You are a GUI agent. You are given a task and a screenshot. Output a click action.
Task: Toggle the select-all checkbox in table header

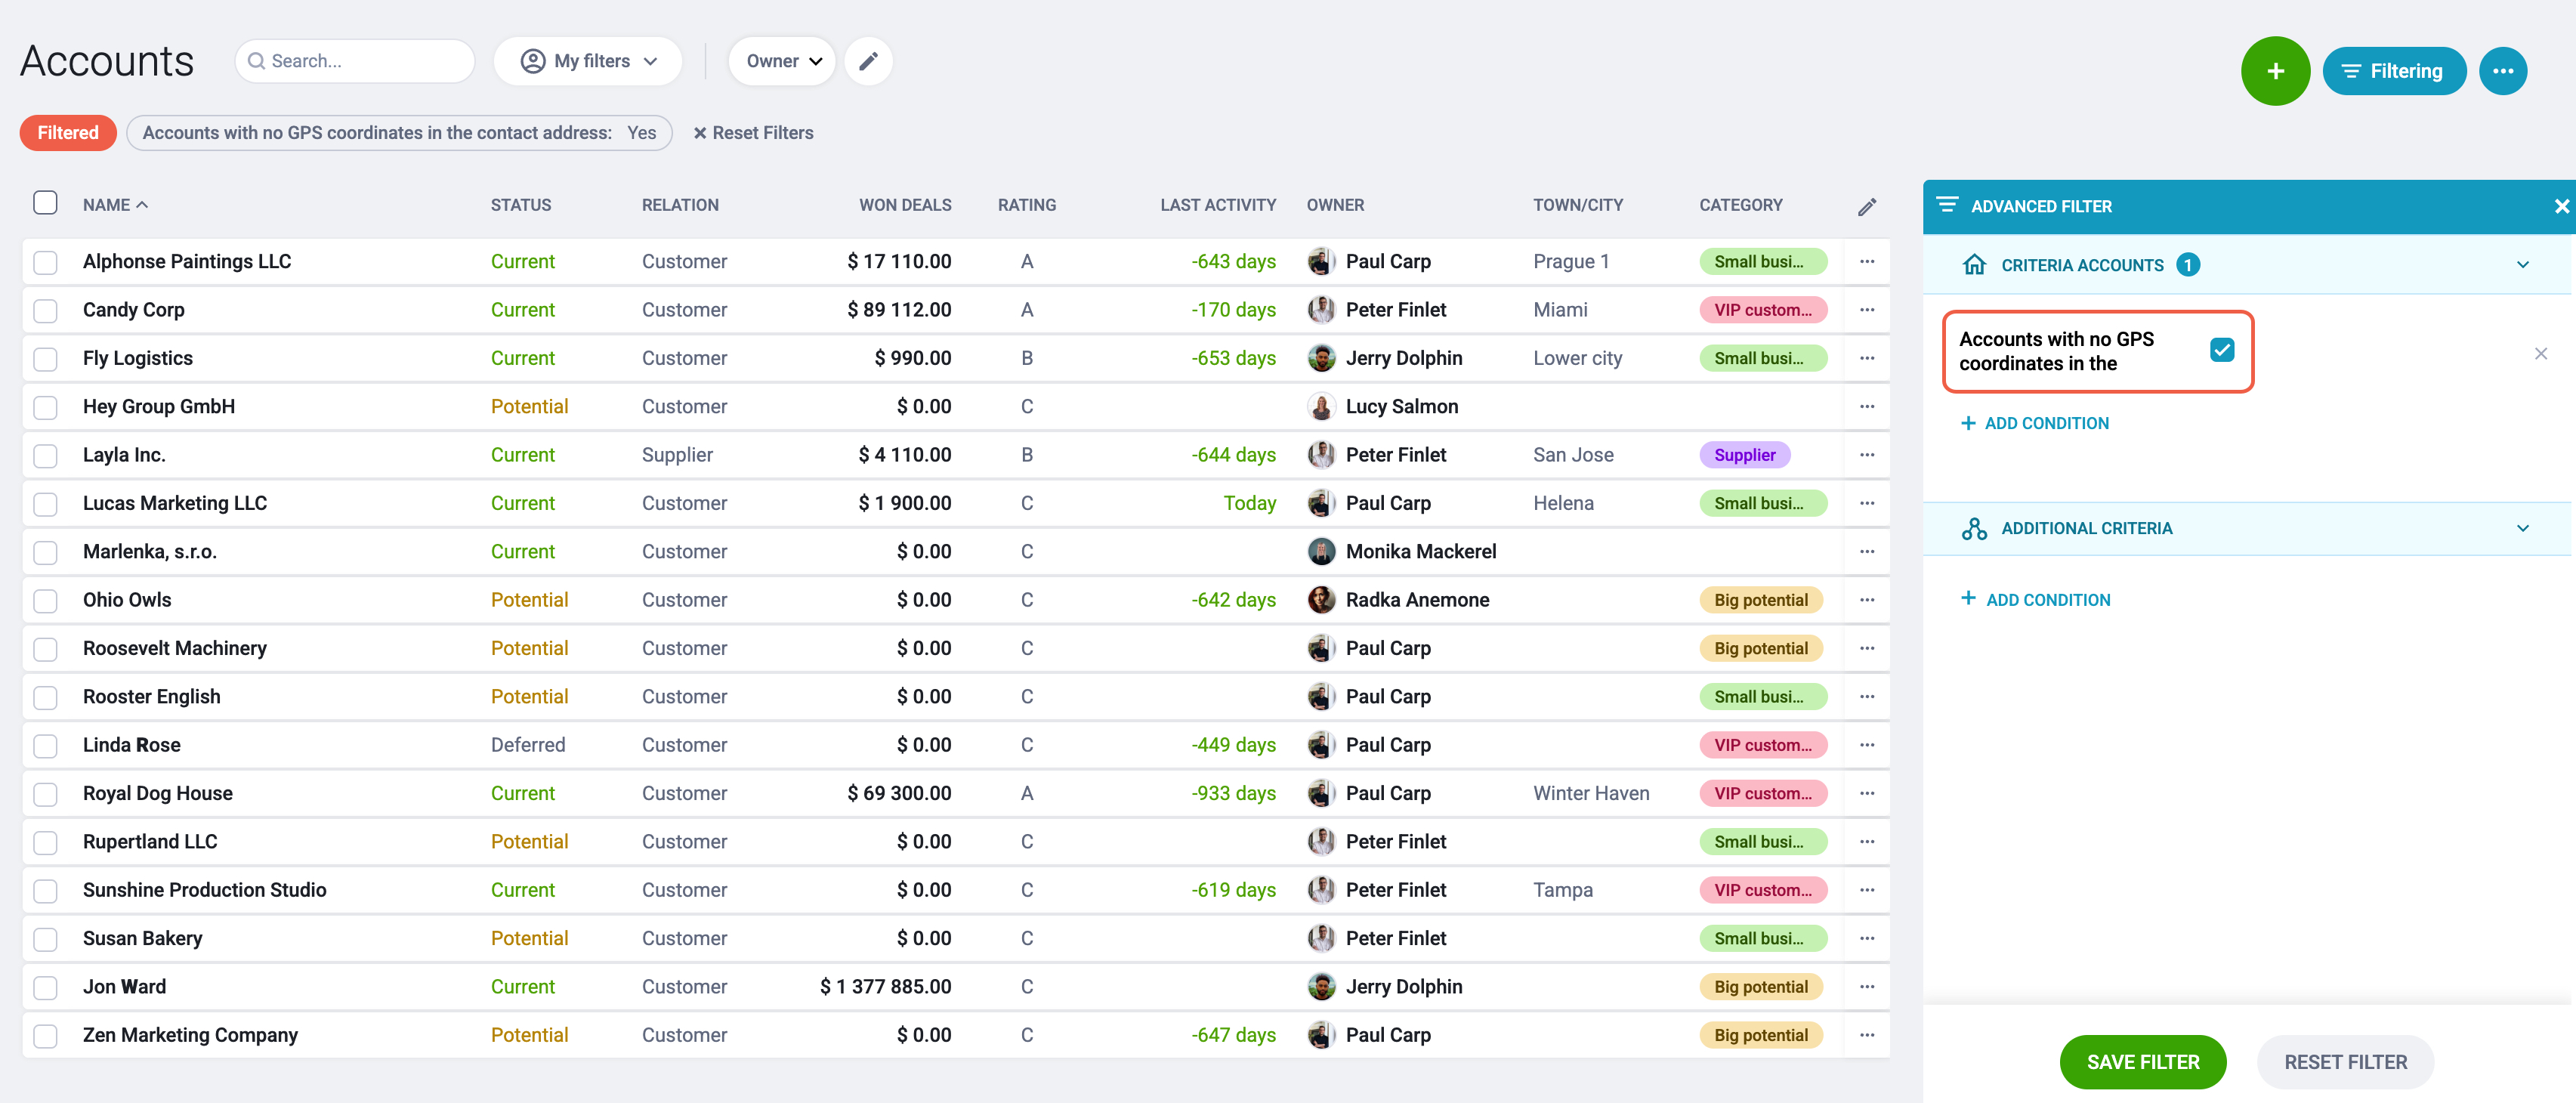(45, 203)
